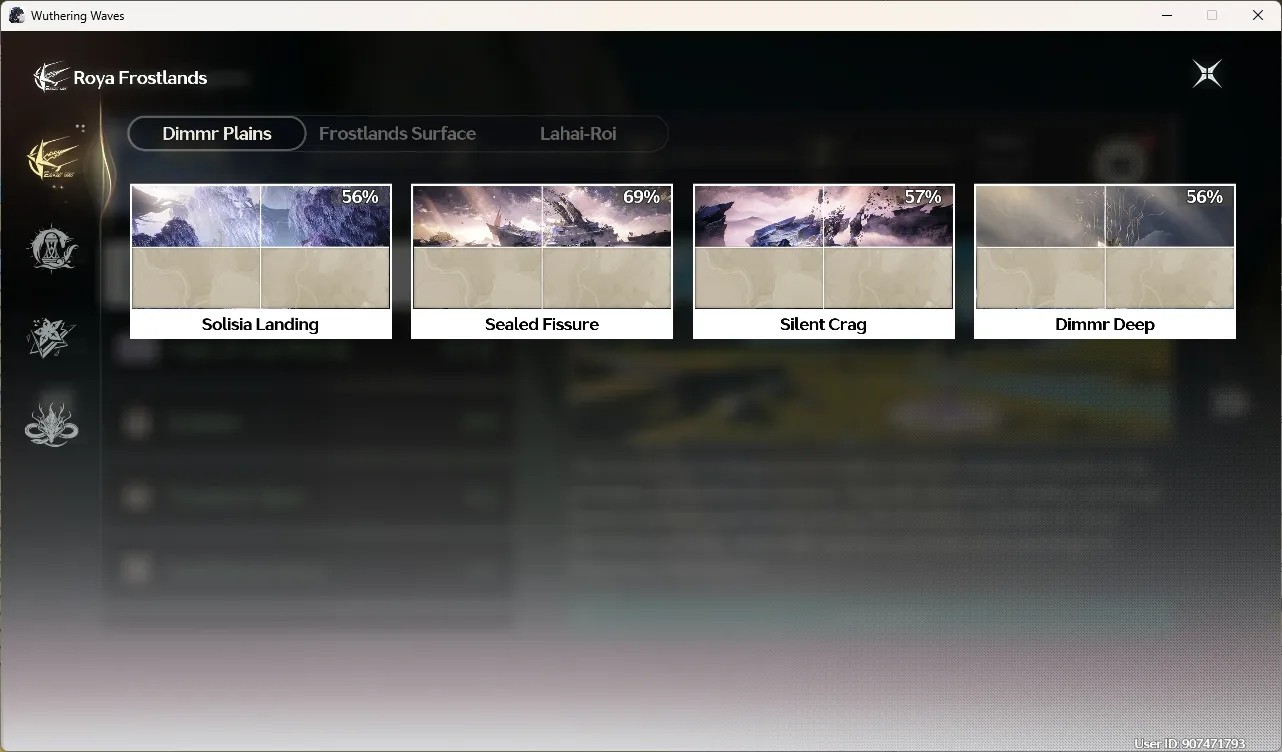
Task: Switch to the Dimmr Plains tab
Action: tap(217, 133)
